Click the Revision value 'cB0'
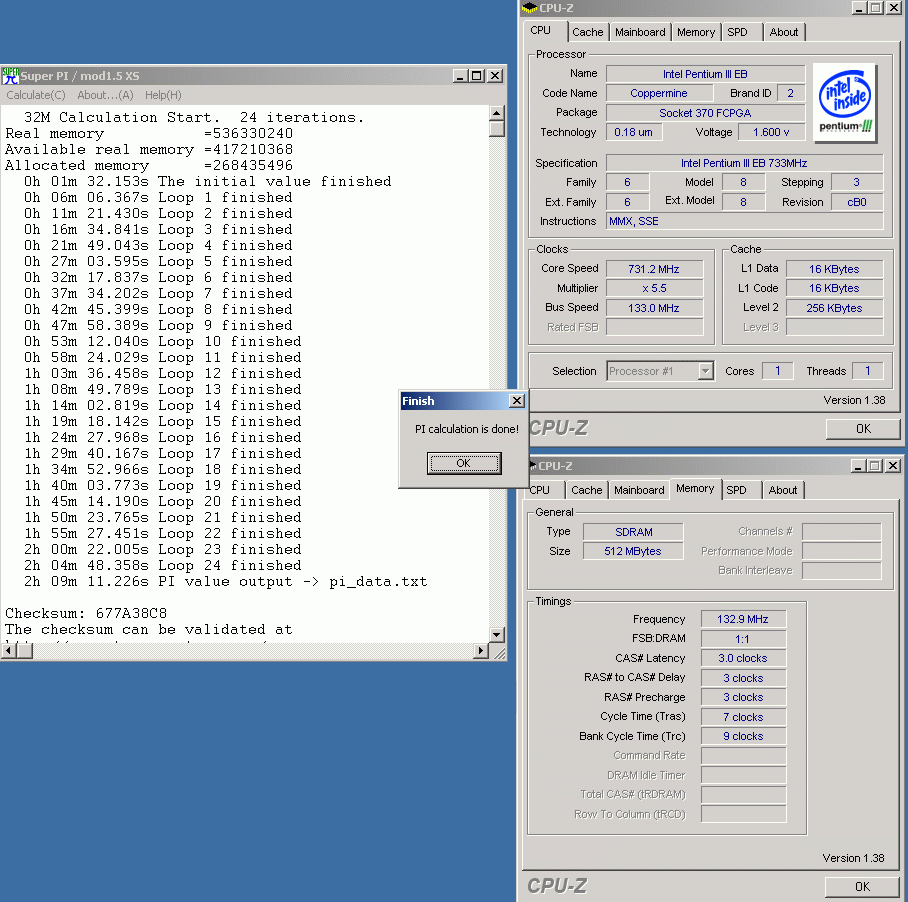Viewport: 908px width, 902px height. [857, 202]
